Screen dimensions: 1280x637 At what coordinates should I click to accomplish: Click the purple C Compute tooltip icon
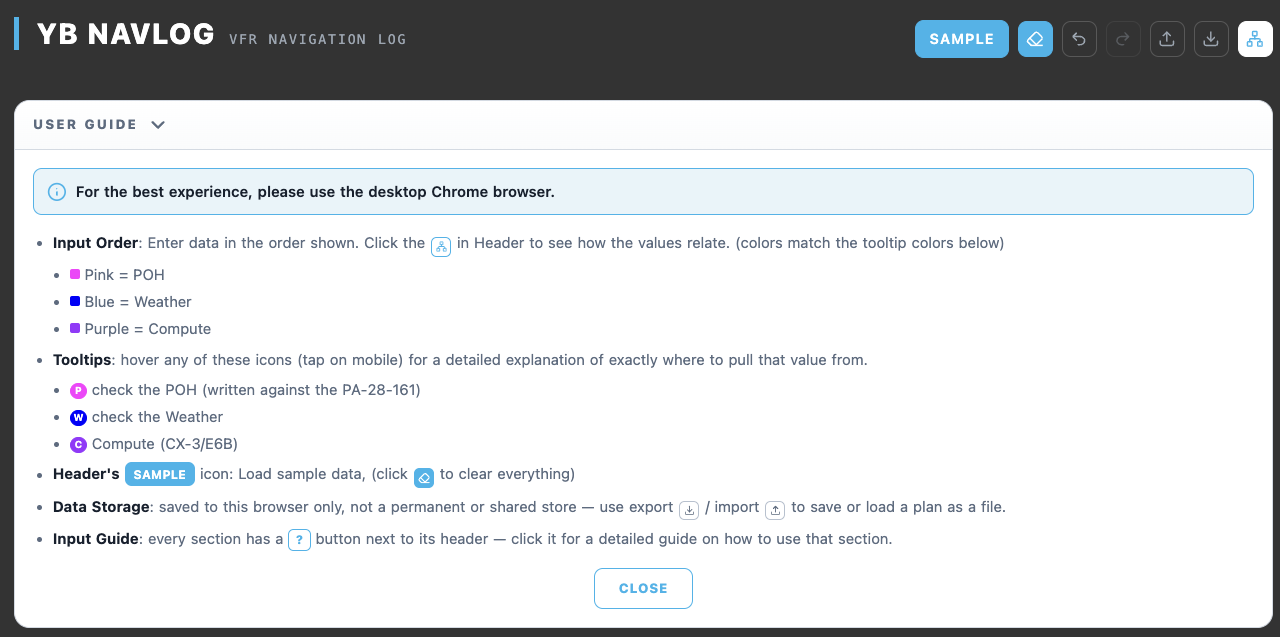coord(78,445)
